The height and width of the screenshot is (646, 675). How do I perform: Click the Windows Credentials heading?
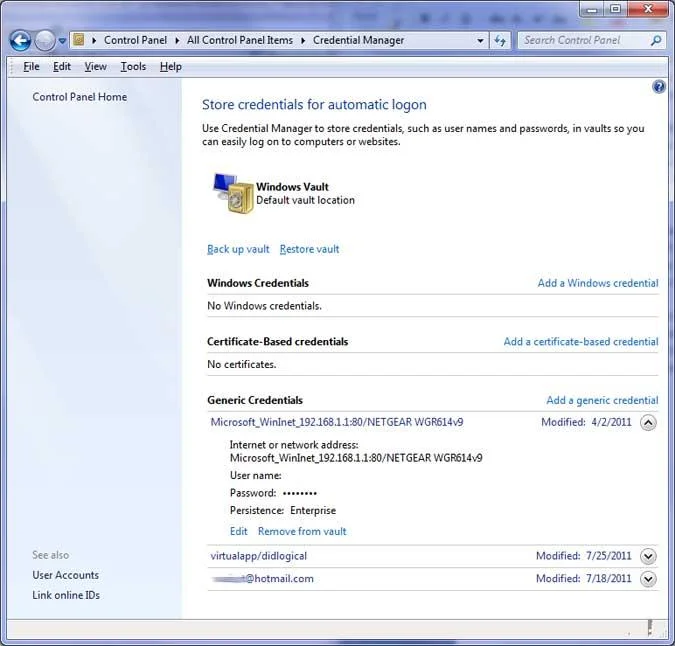click(x=258, y=283)
